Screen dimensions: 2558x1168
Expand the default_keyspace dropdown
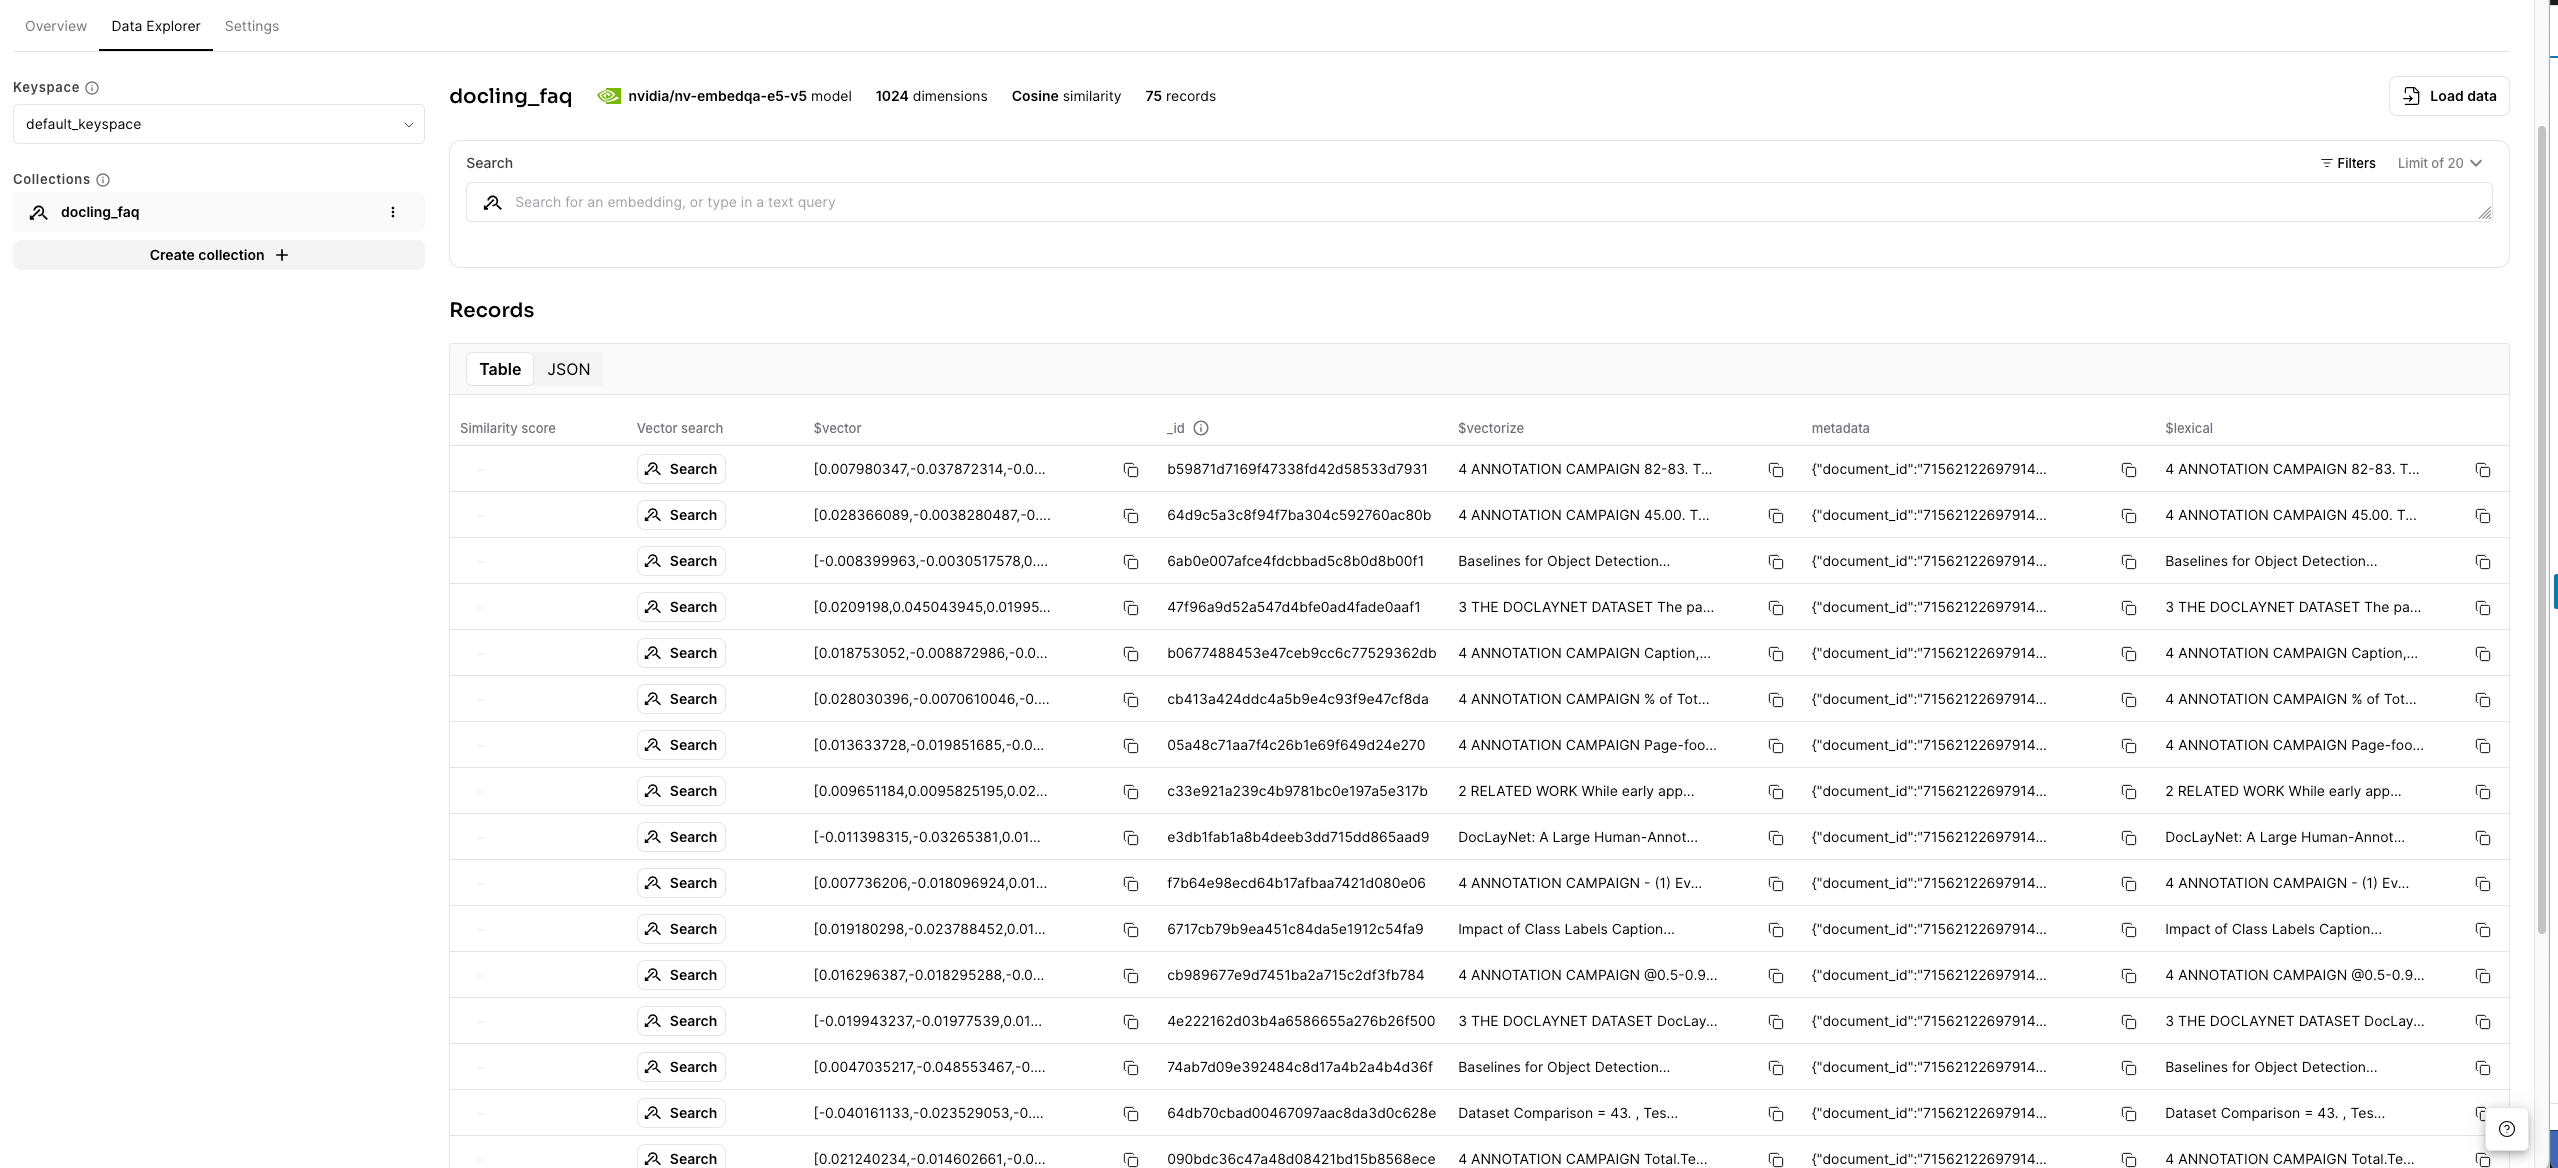coord(218,124)
